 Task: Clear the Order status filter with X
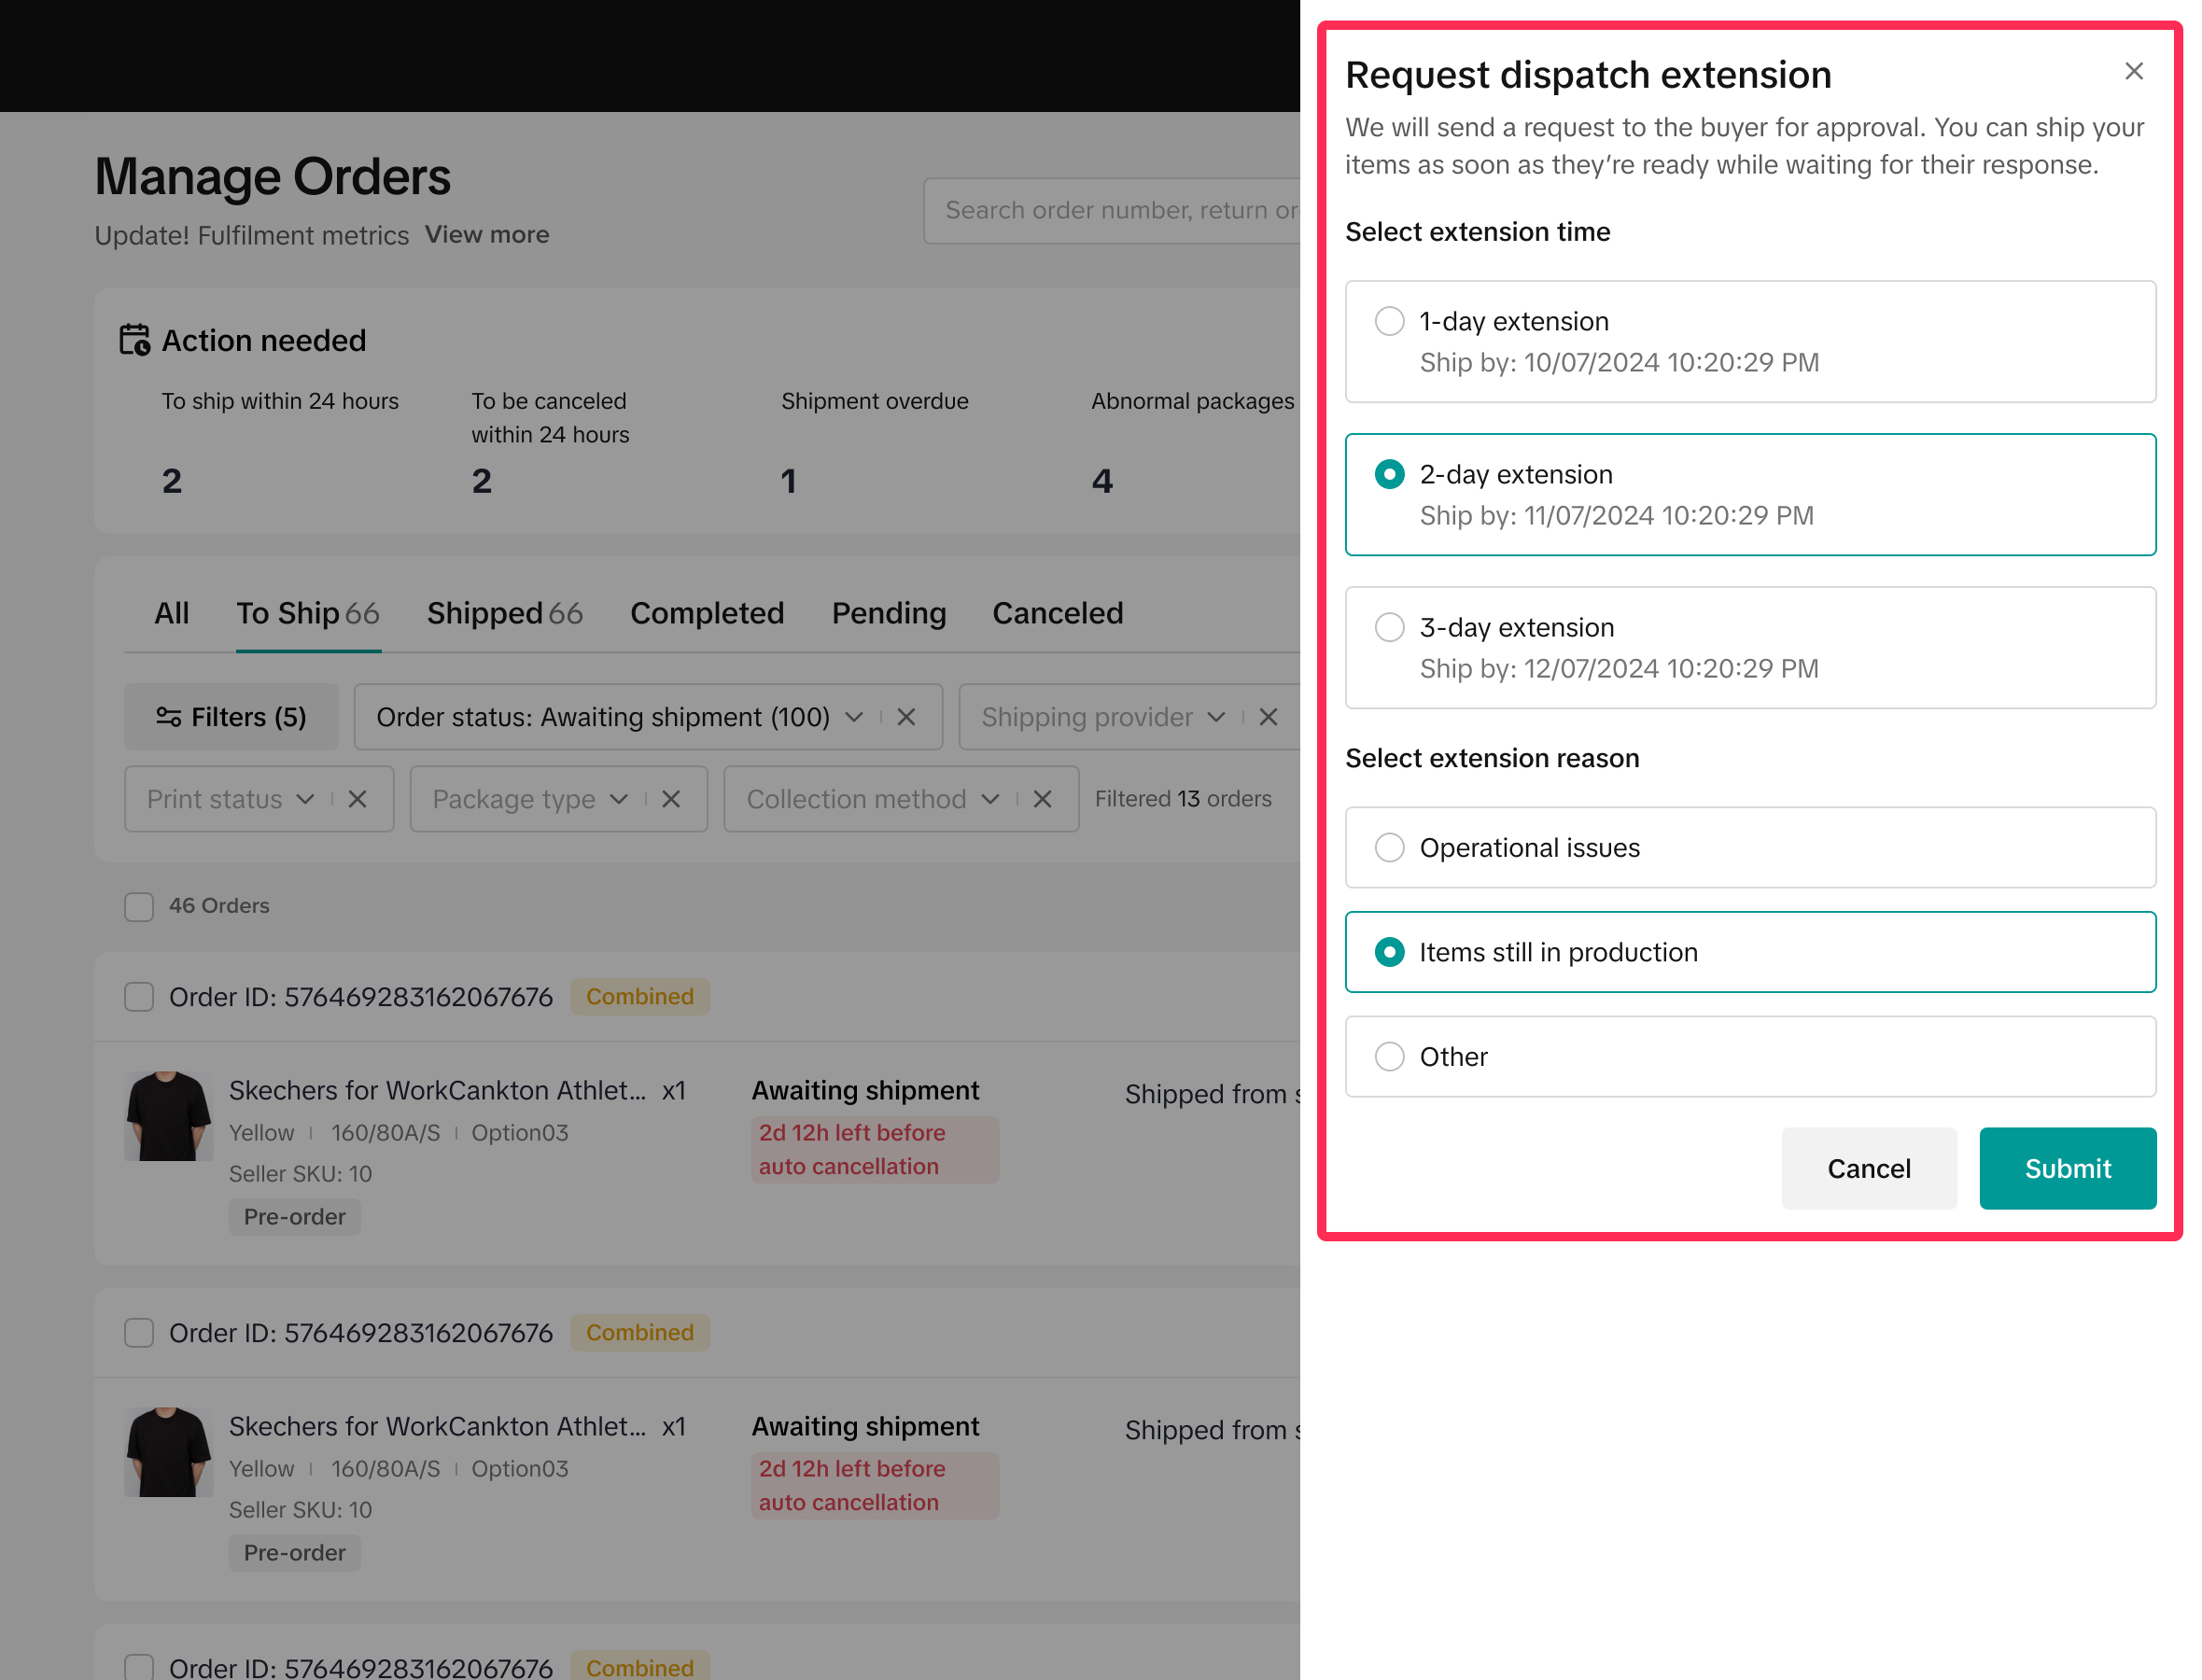[x=906, y=717]
